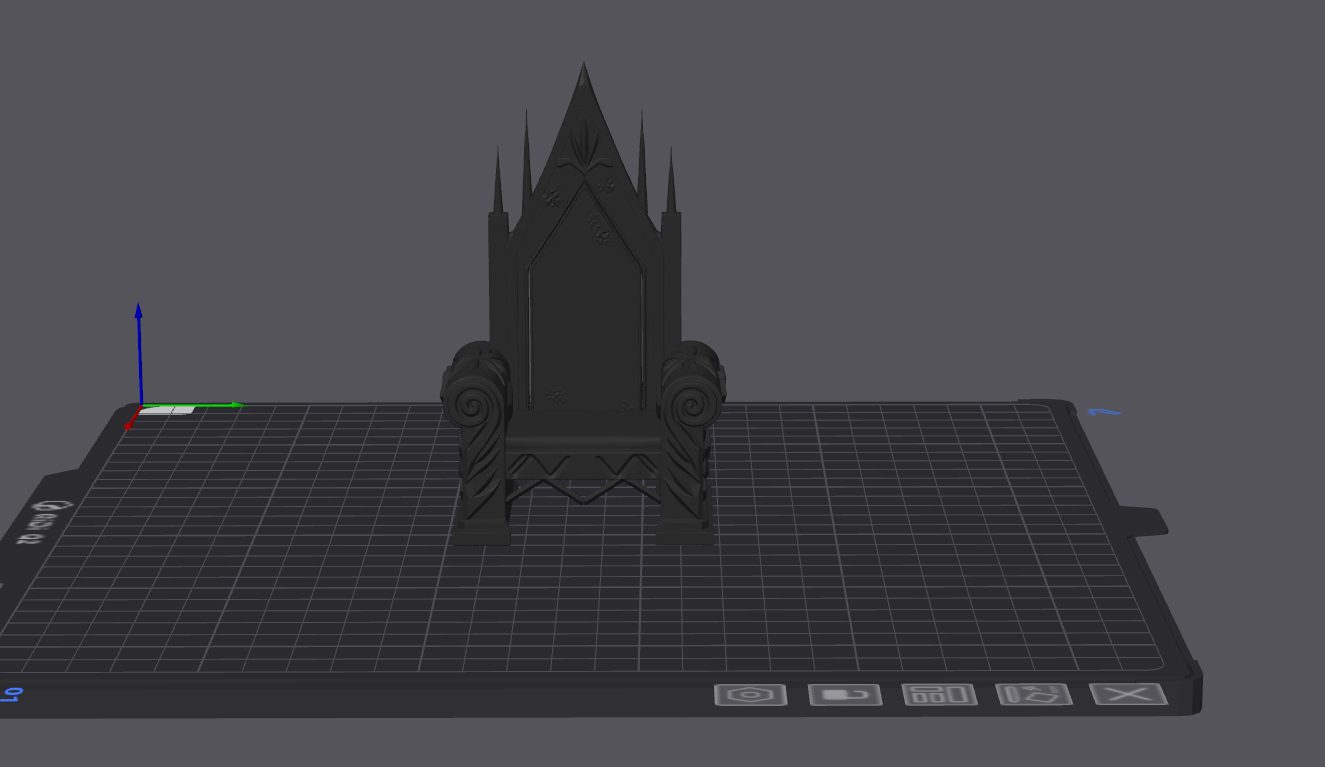Auto-orient objects using the rotate-shapes plate icon
Viewport: 1325px width, 767px height.
click(x=1034, y=694)
